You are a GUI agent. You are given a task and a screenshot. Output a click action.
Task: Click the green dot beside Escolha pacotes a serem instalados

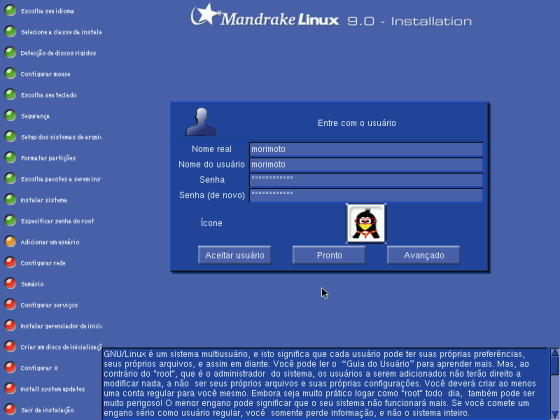tap(10, 179)
